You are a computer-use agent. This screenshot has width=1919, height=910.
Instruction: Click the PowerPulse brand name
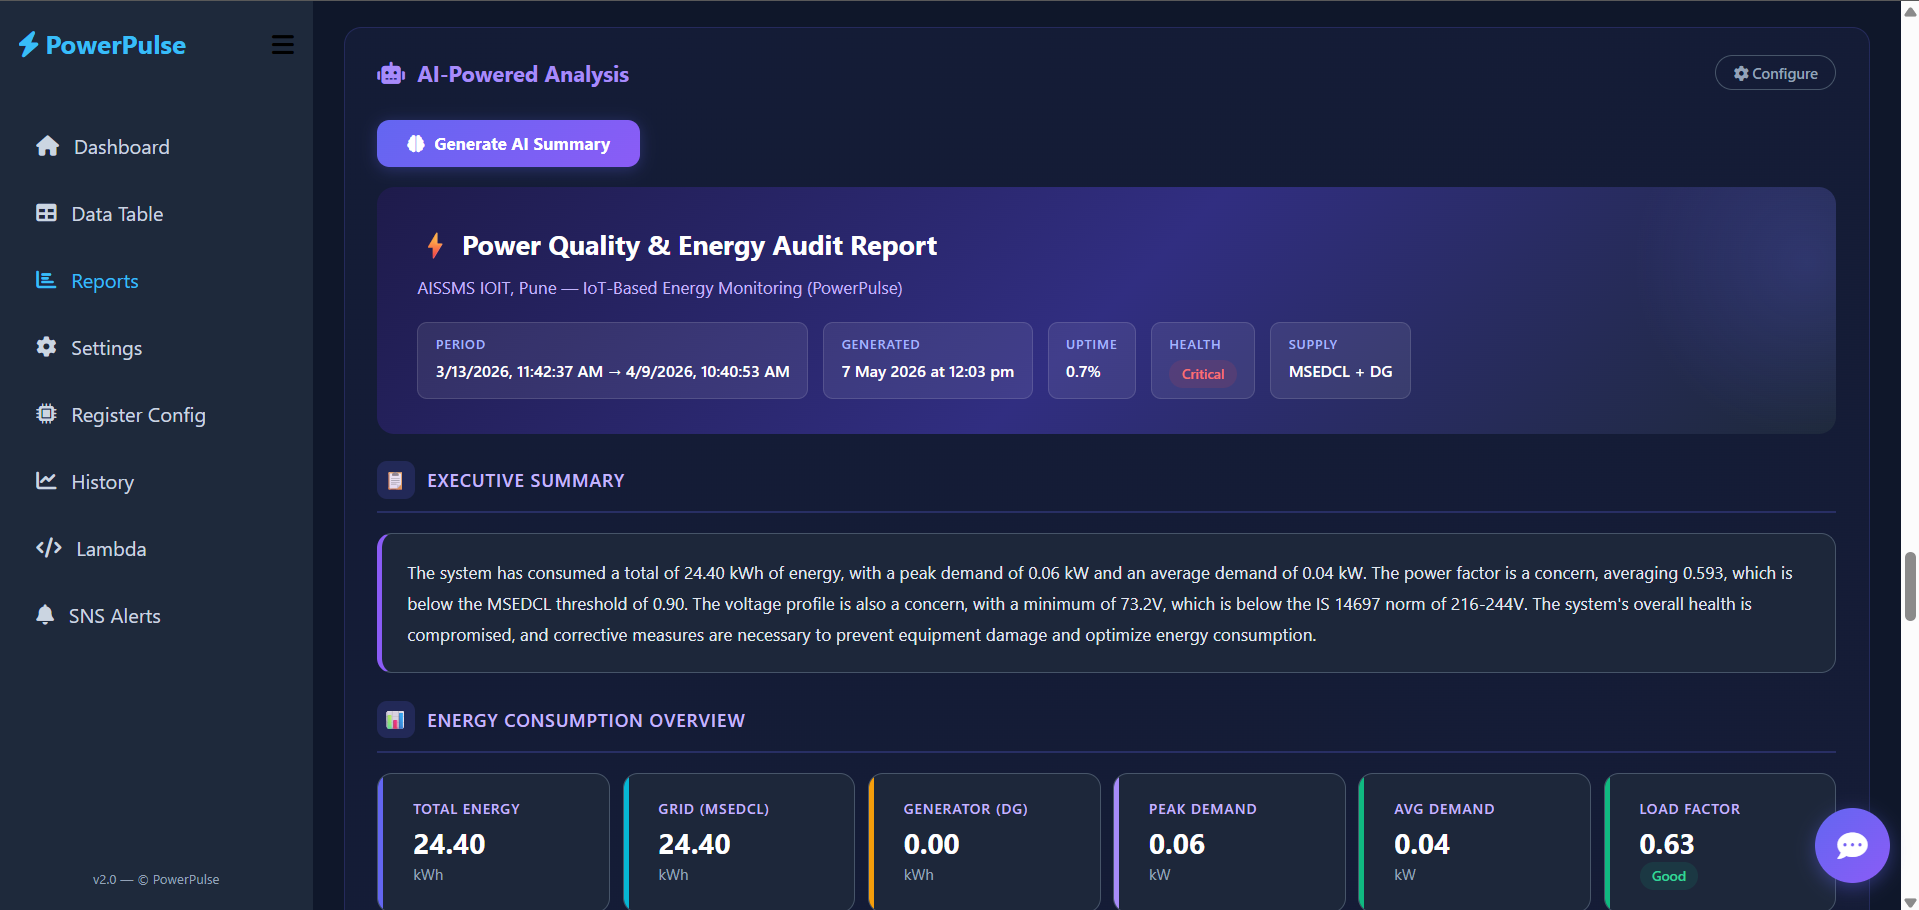(x=116, y=45)
